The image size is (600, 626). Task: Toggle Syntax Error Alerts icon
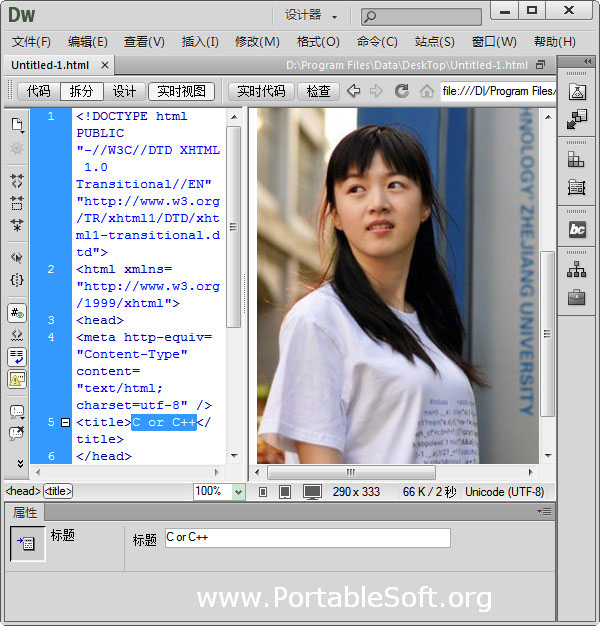17,379
